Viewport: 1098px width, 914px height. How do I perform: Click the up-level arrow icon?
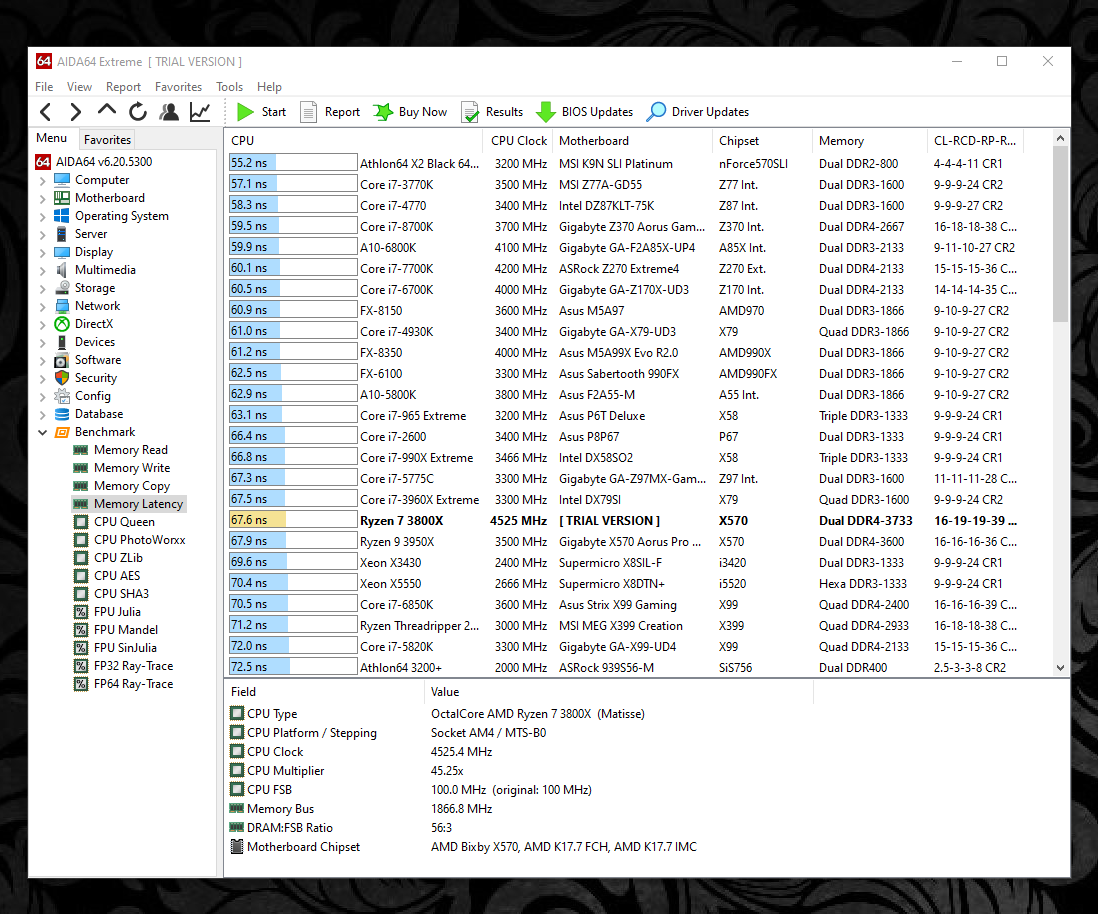(106, 110)
